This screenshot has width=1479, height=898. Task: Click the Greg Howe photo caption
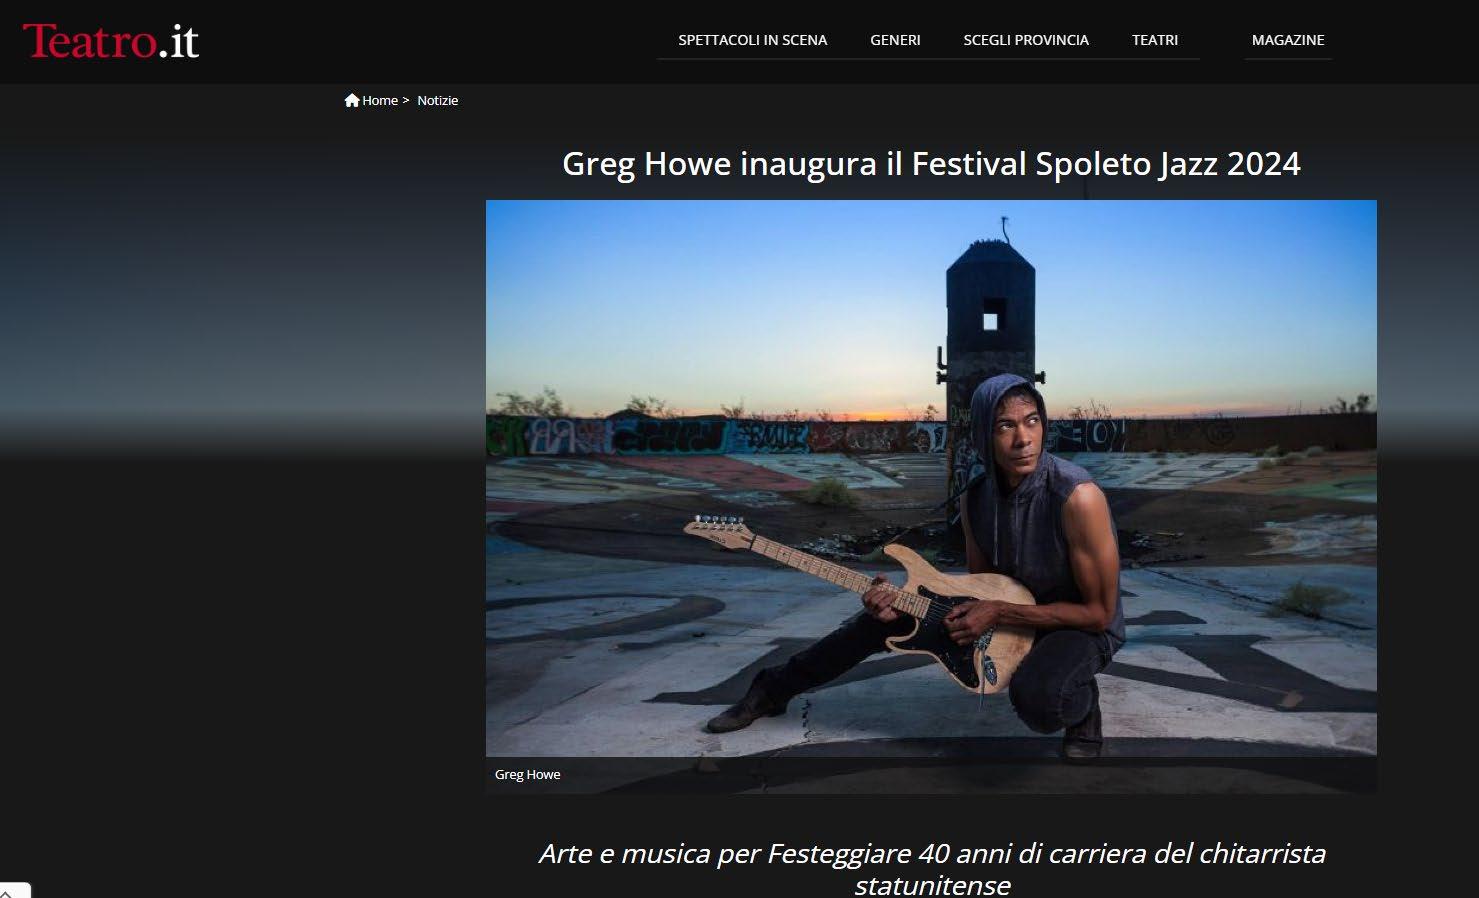point(527,775)
